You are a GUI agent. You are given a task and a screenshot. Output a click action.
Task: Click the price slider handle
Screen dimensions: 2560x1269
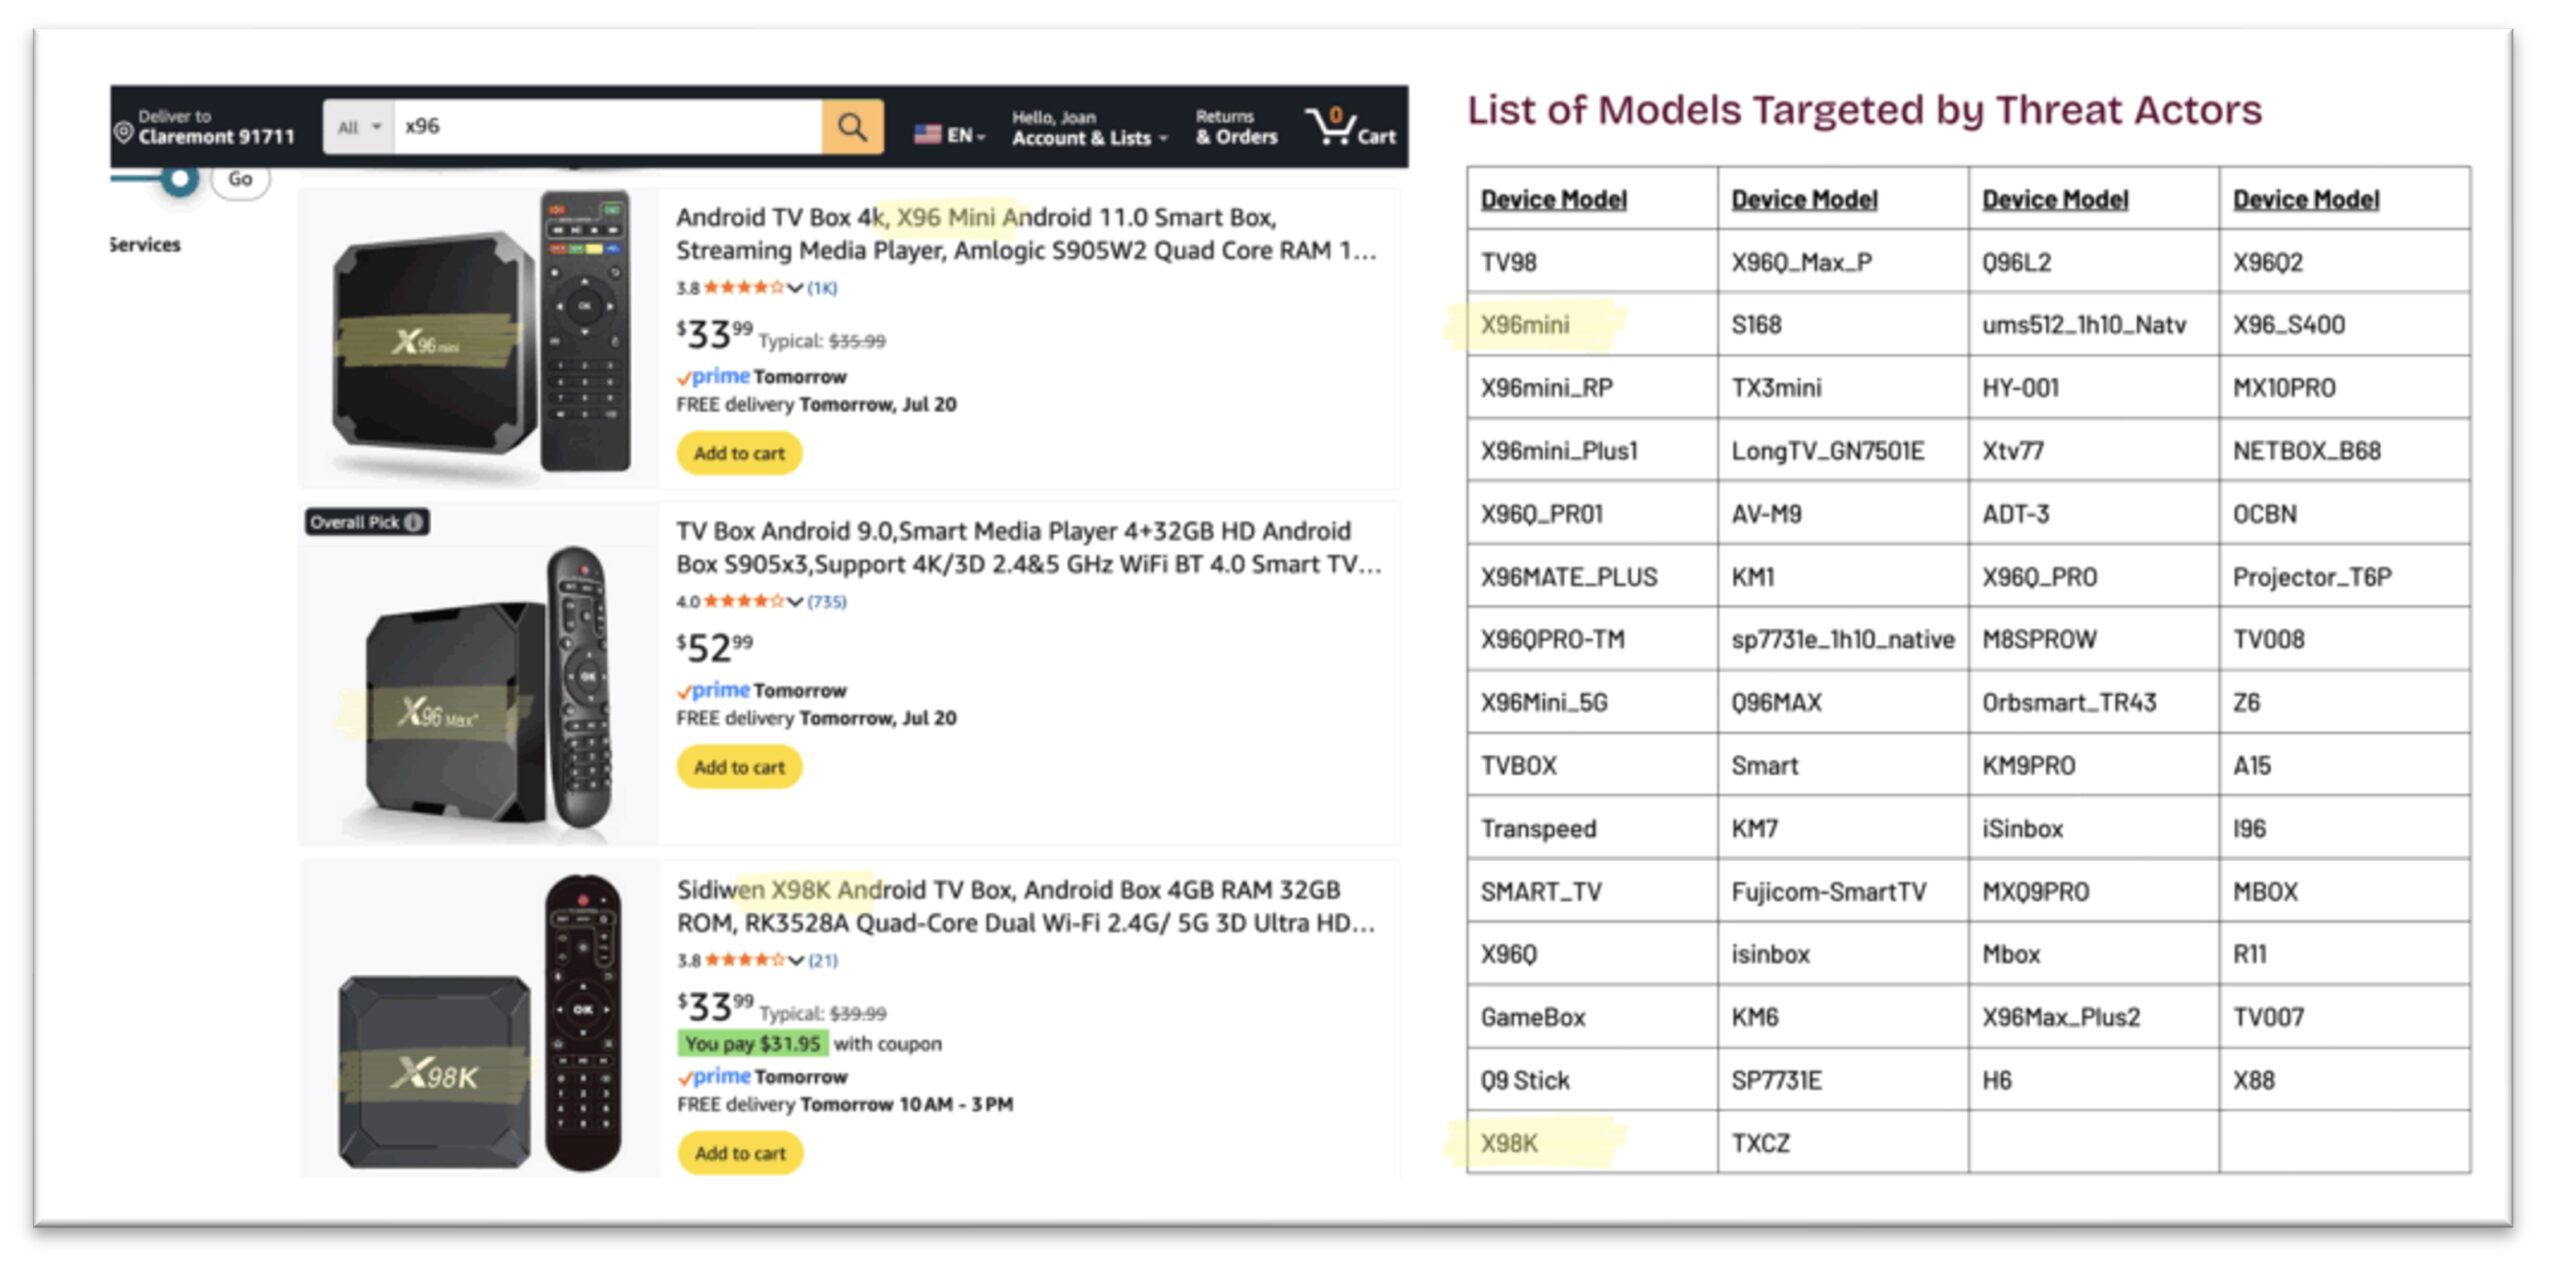pos(180,179)
